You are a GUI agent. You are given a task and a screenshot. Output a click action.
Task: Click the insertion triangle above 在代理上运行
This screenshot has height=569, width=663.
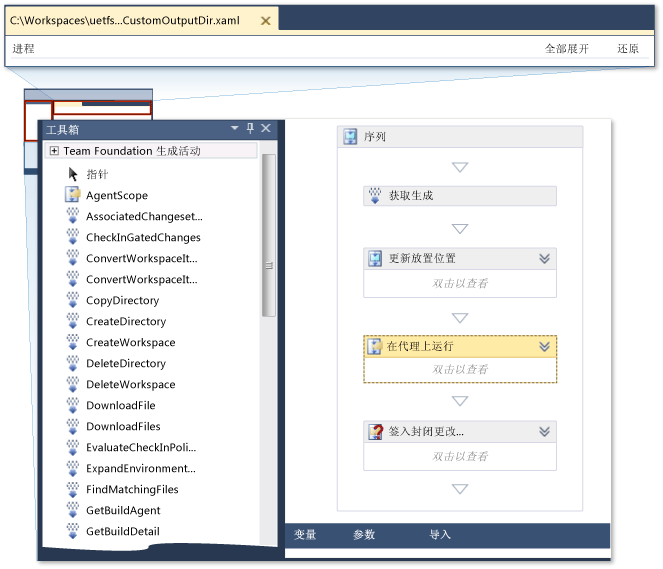460,317
